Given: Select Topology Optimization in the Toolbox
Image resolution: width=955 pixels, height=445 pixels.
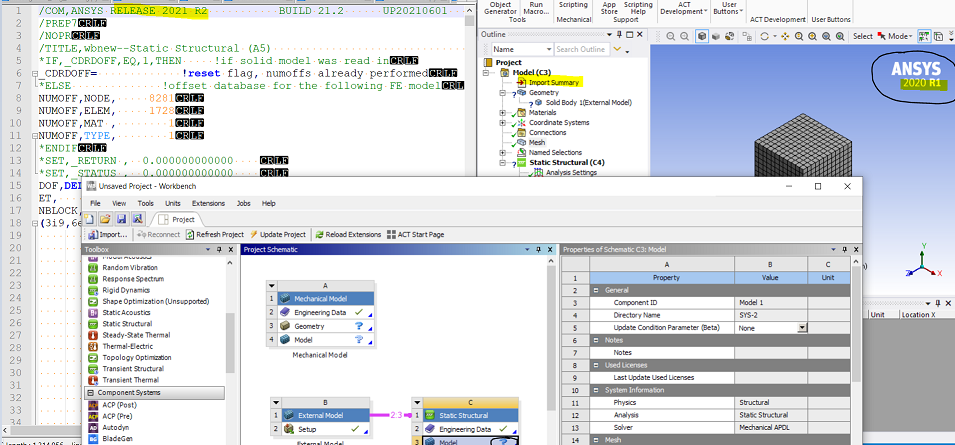Looking at the screenshot, I should (x=138, y=357).
